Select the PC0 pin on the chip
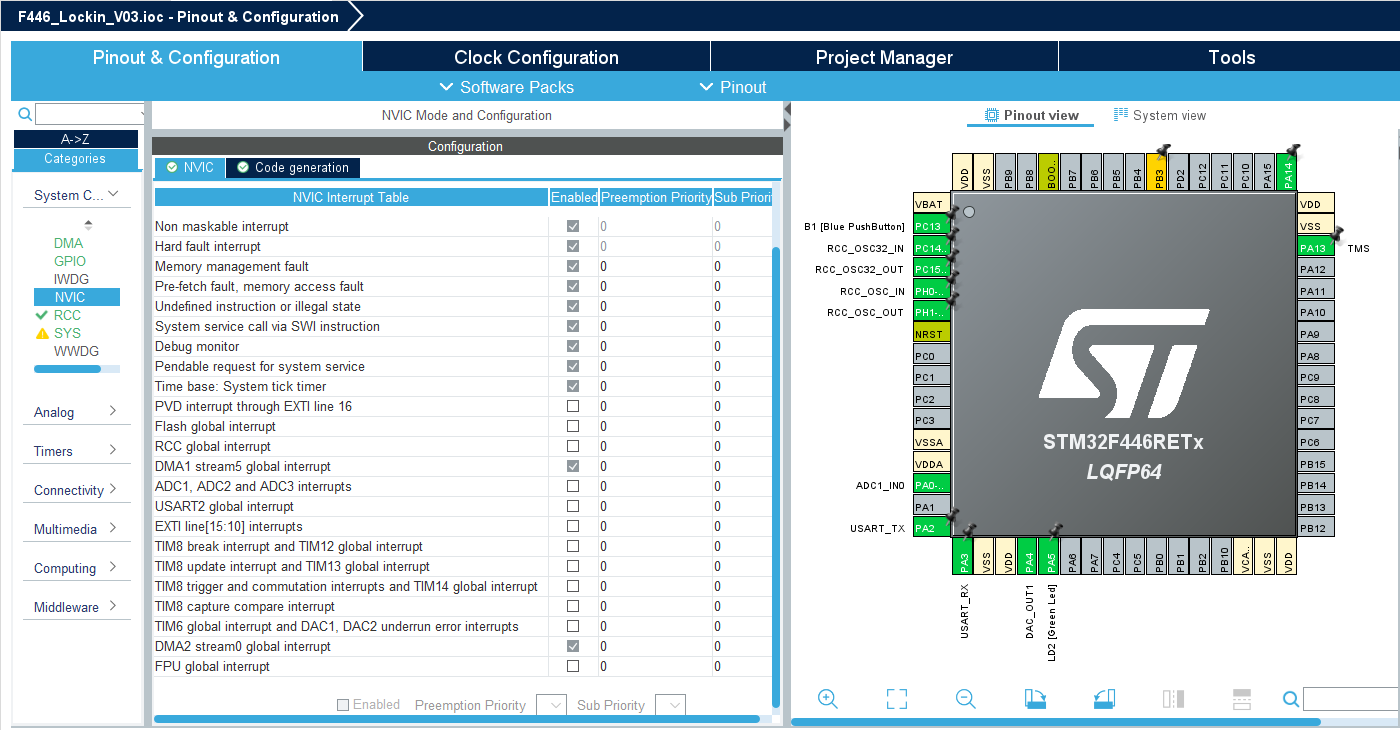Image resolution: width=1400 pixels, height=730 pixels. coord(932,356)
